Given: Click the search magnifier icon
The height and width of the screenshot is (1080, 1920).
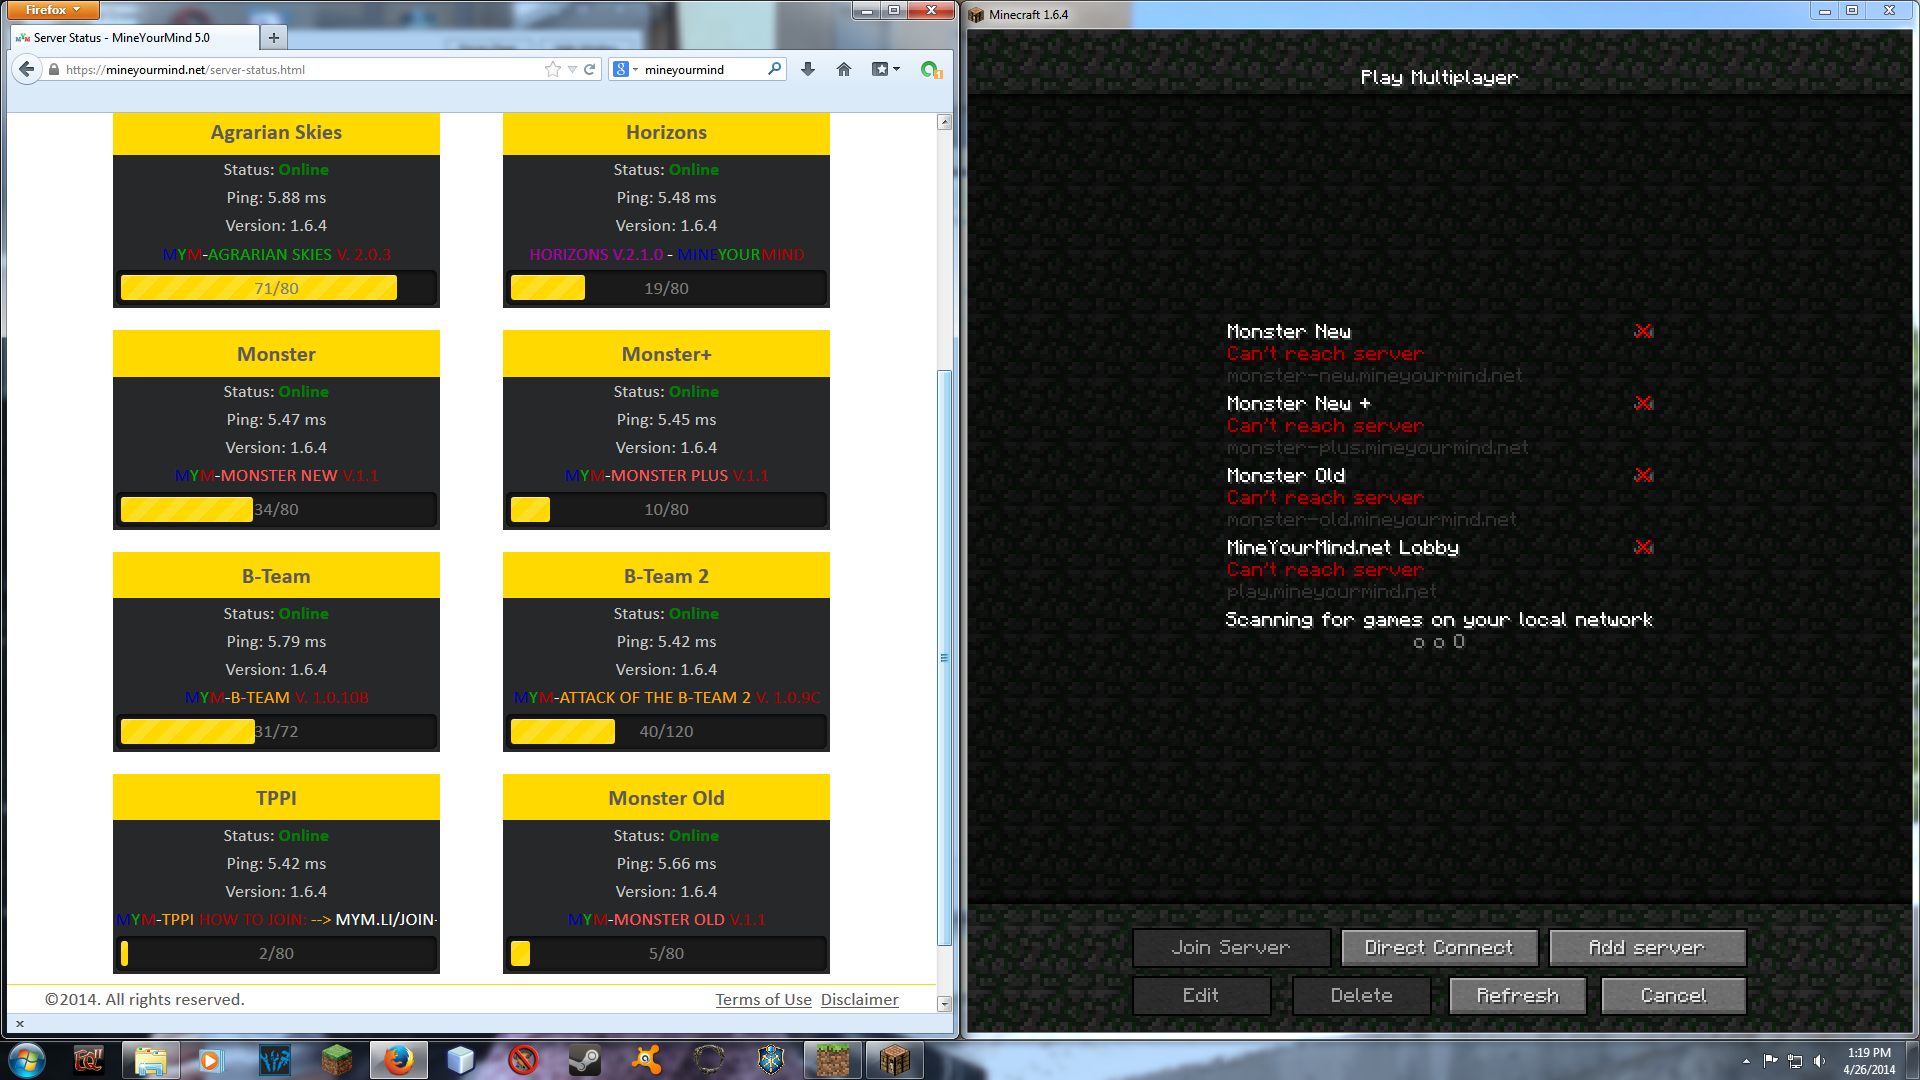Looking at the screenshot, I should pyautogui.click(x=774, y=69).
